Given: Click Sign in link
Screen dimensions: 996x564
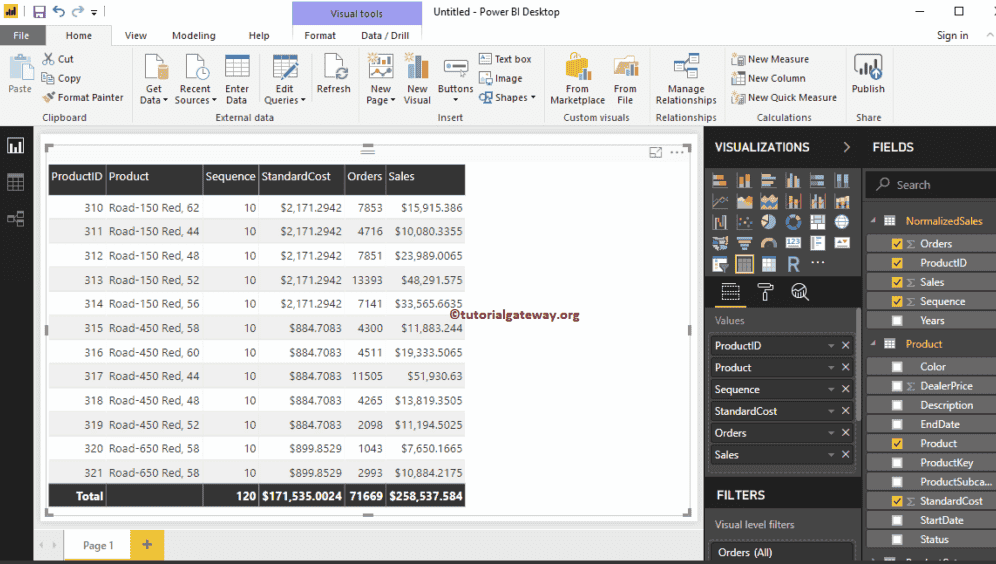Looking at the screenshot, I should coord(952,36).
